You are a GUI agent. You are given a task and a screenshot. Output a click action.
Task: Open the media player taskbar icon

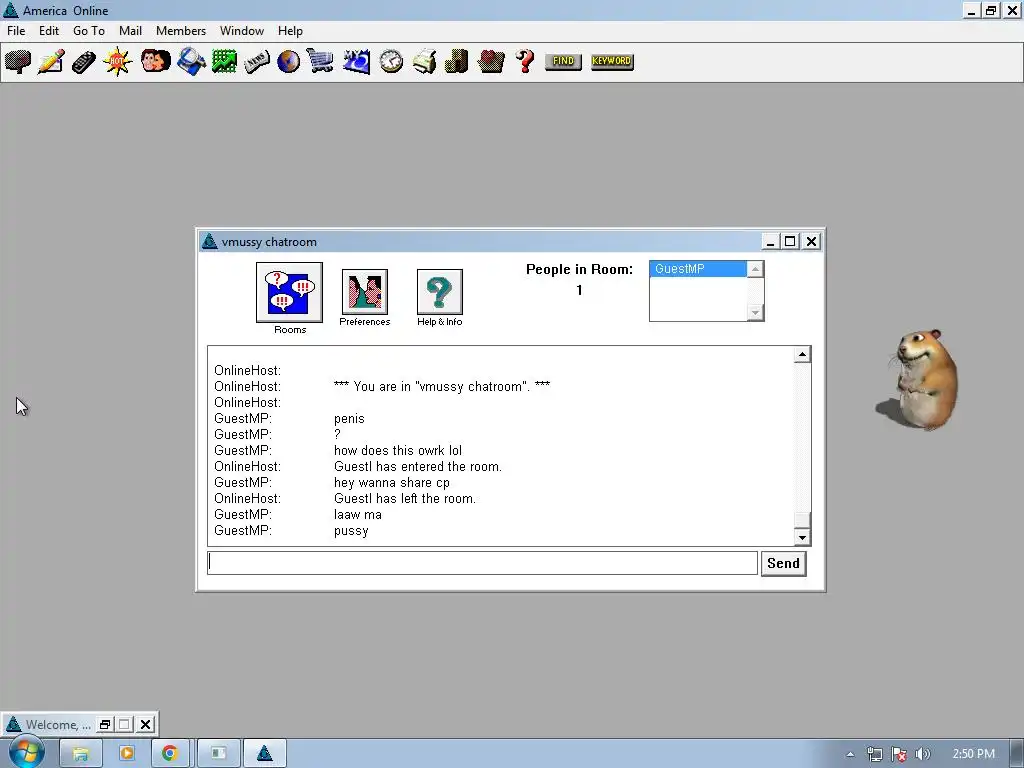[x=127, y=754]
